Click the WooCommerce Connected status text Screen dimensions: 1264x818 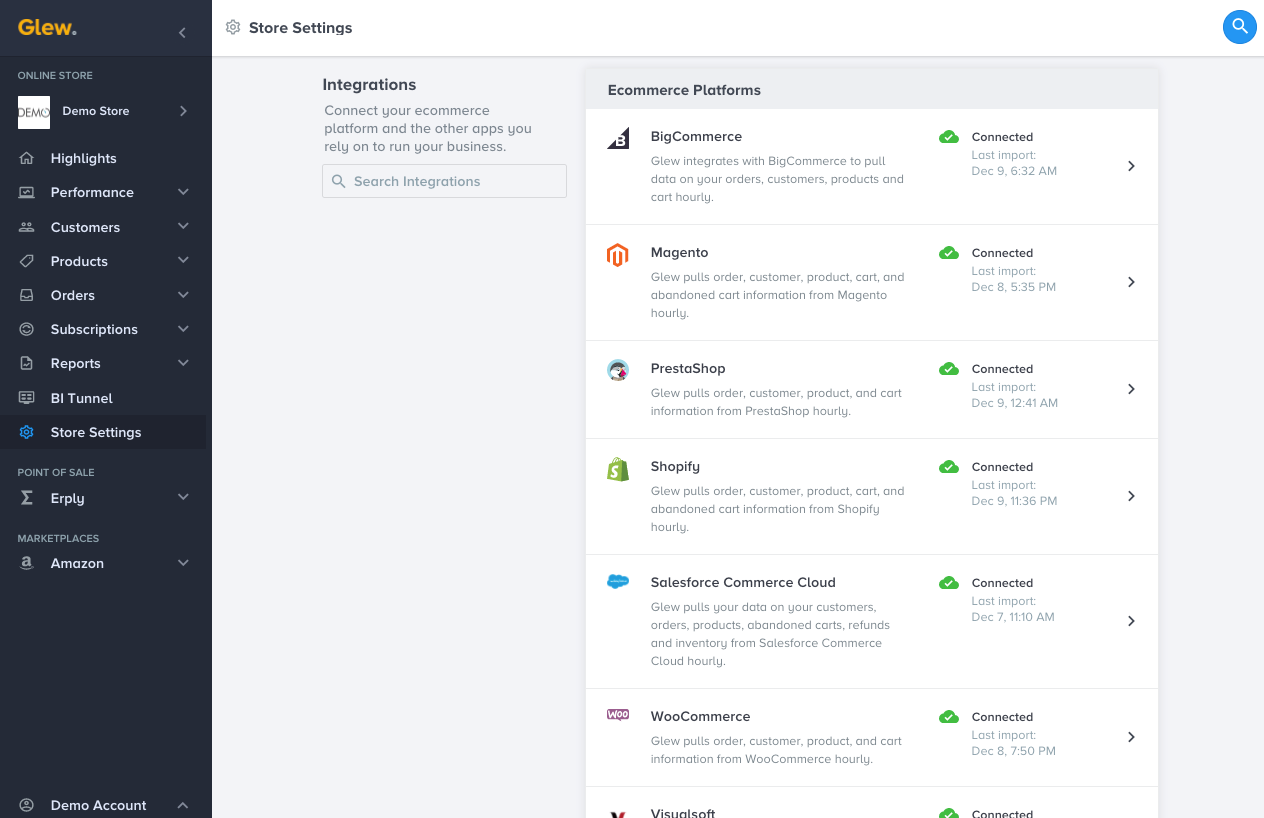click(x=1002, y=717)
